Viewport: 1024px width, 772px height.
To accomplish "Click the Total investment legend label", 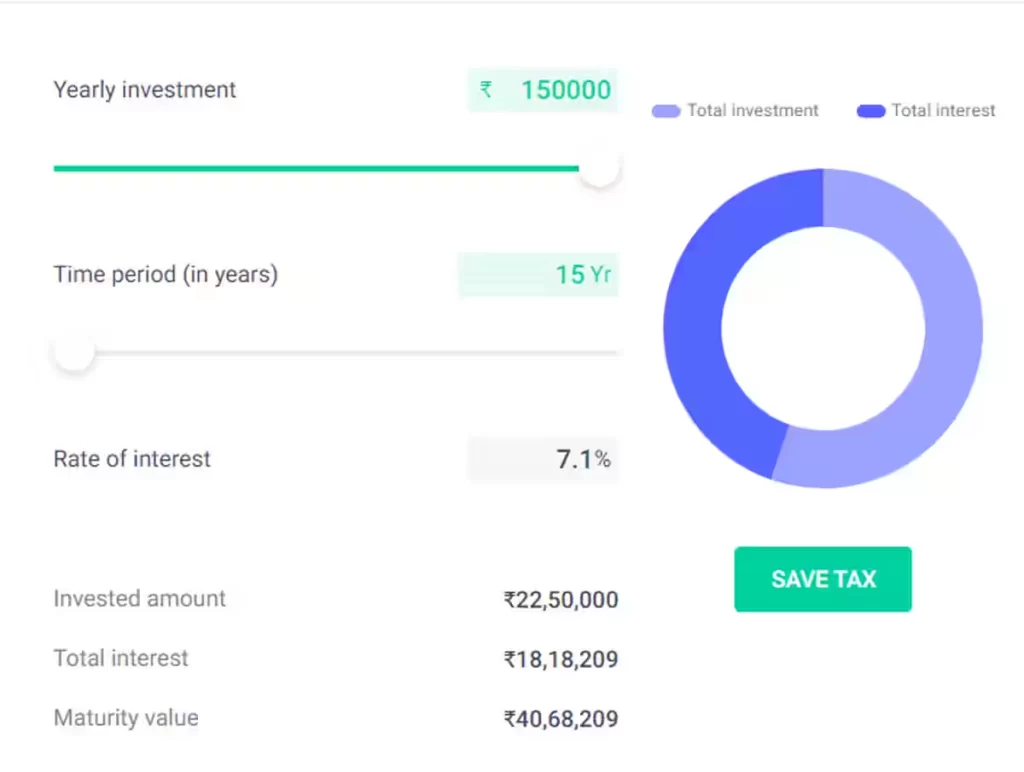I will [752, 110].
